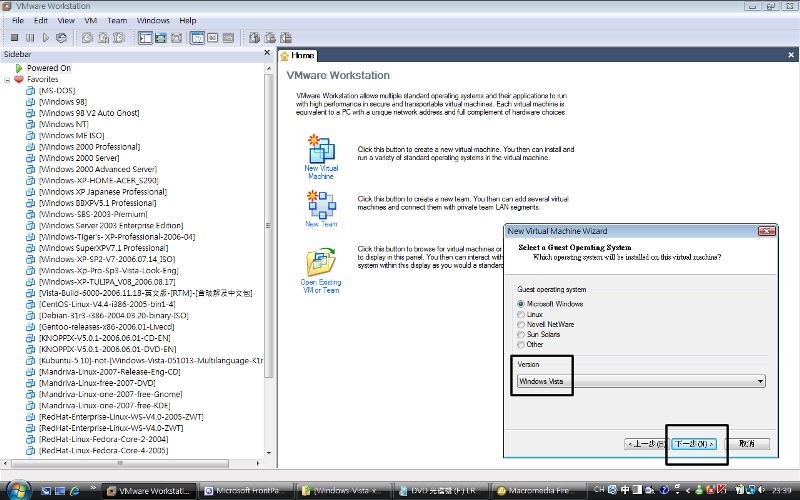Click the Show Desktop quick launch icon

tap(60, 491)
